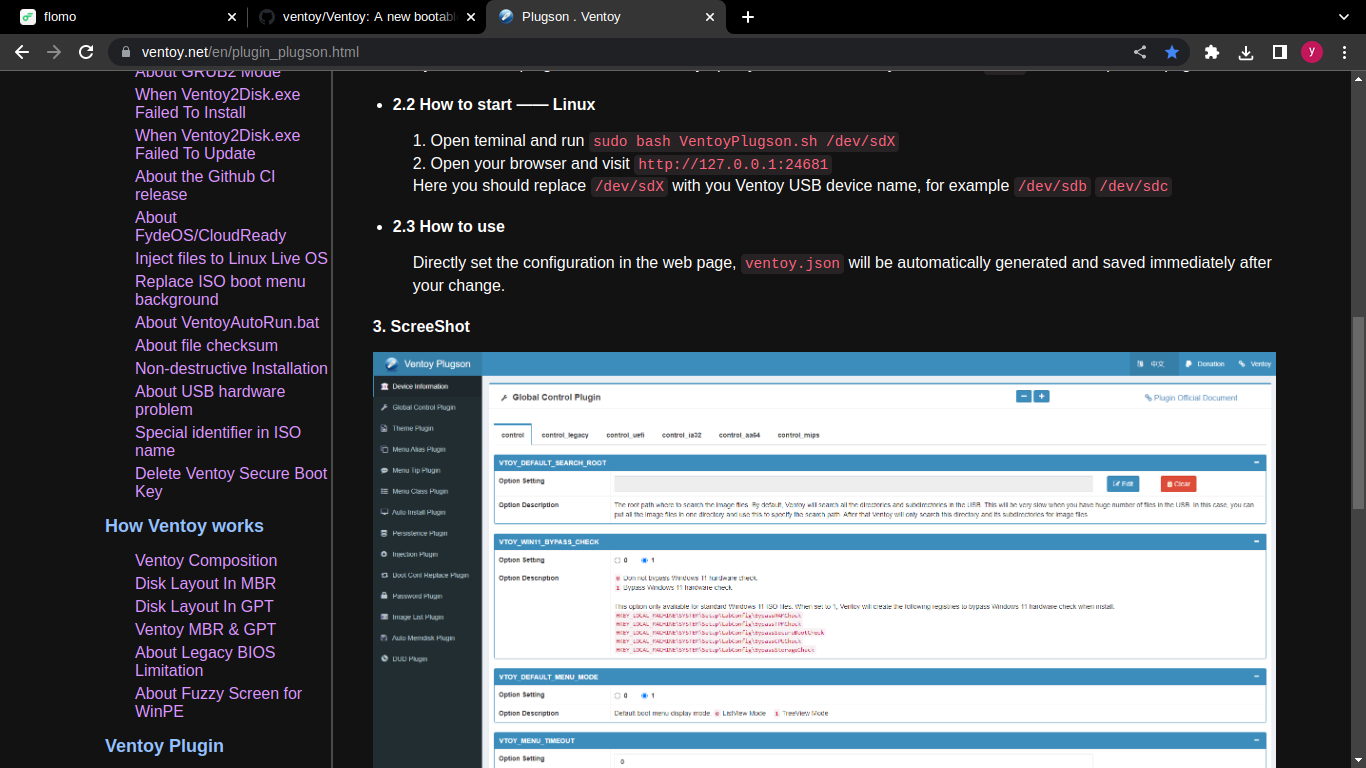Screen dimensions: 1366x768
Task: Open the Extensions puzzle icon
Action: pos(1212,52)
